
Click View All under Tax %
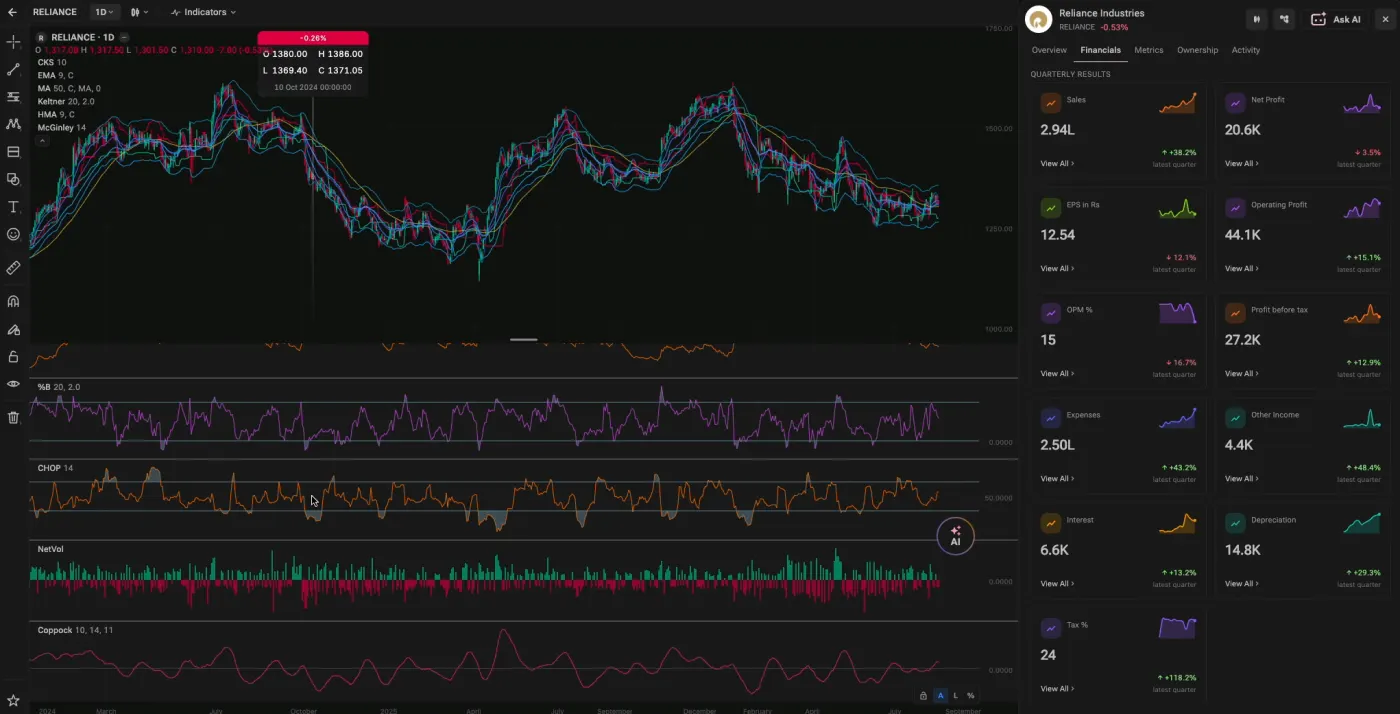[1057, 689]
